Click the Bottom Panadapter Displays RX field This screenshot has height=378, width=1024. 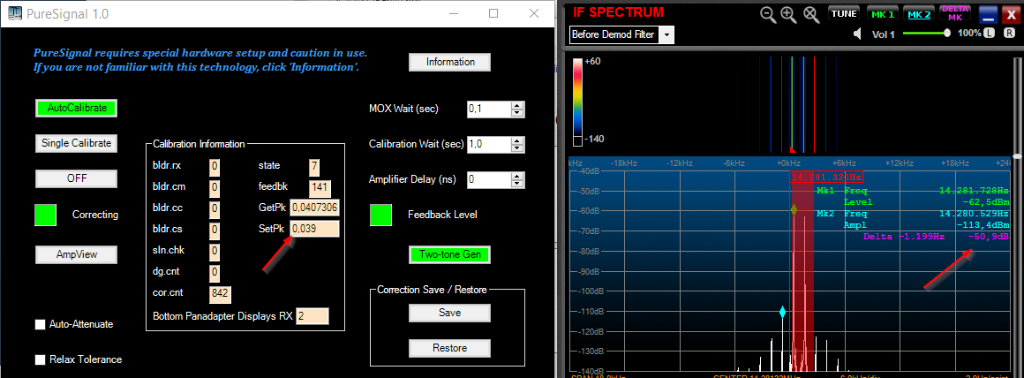312,316
